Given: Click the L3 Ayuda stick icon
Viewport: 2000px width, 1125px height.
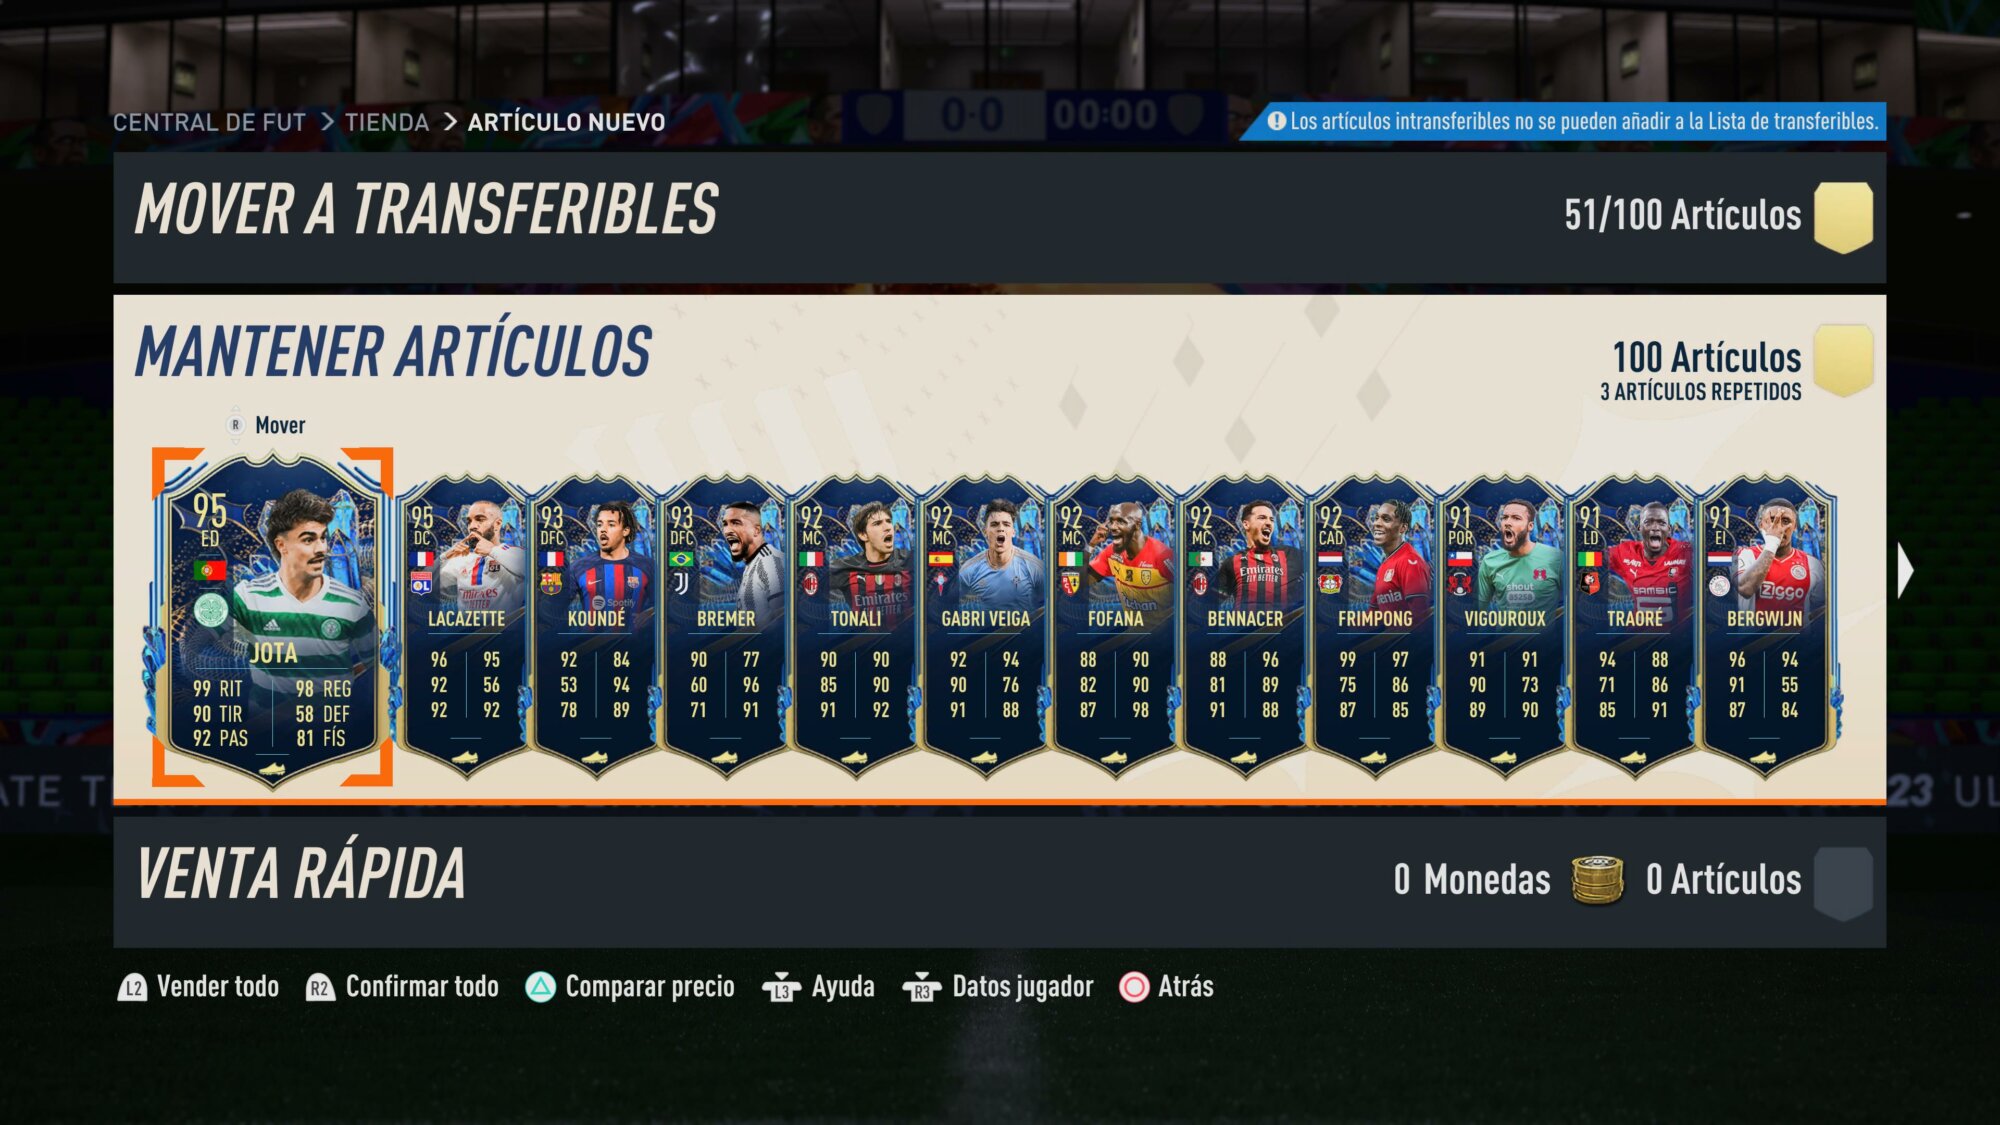Looking at the screenshot, I should (x=781, y=988).
